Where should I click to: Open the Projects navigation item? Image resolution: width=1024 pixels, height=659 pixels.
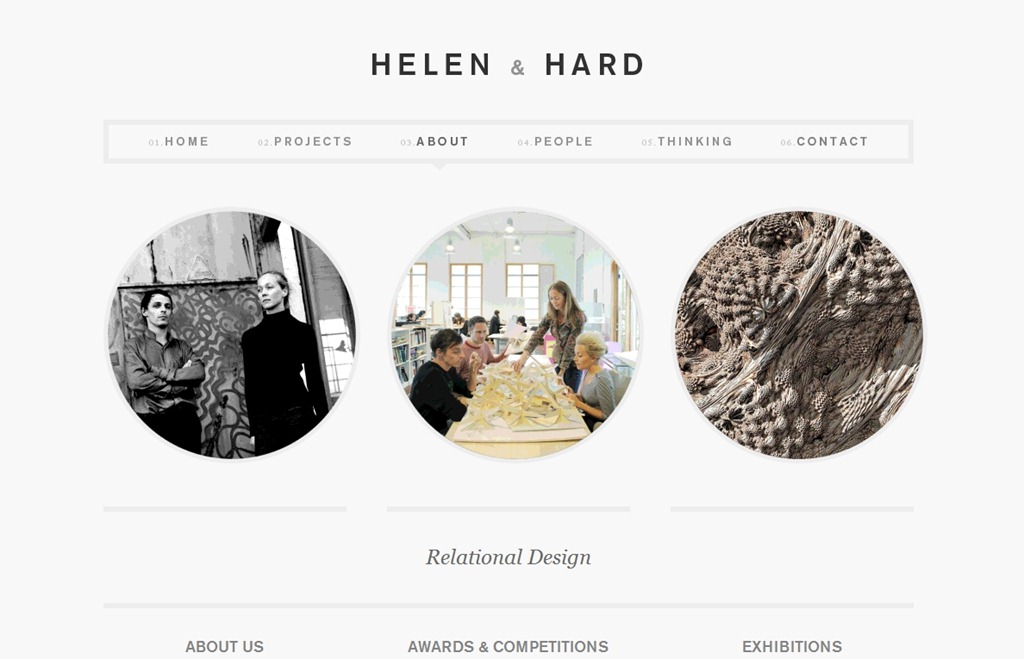[x=305, y=142]
